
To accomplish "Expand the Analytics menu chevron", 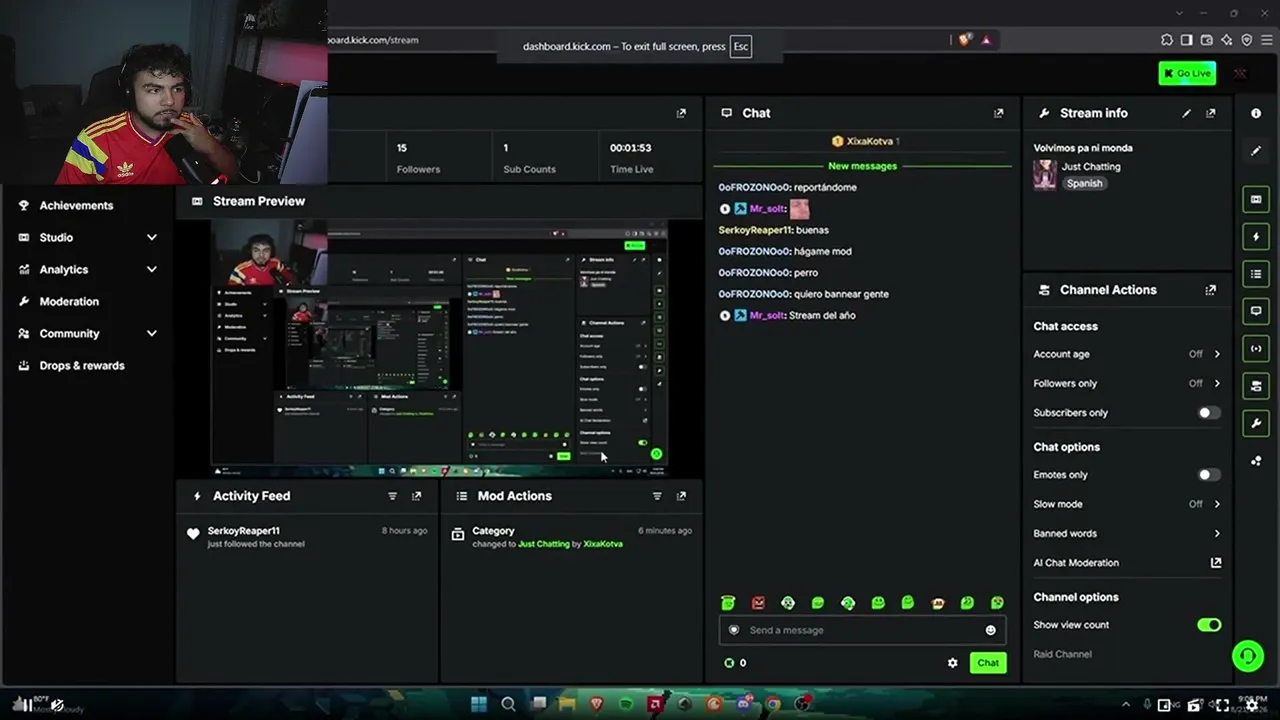I will [x=152, y=269].
